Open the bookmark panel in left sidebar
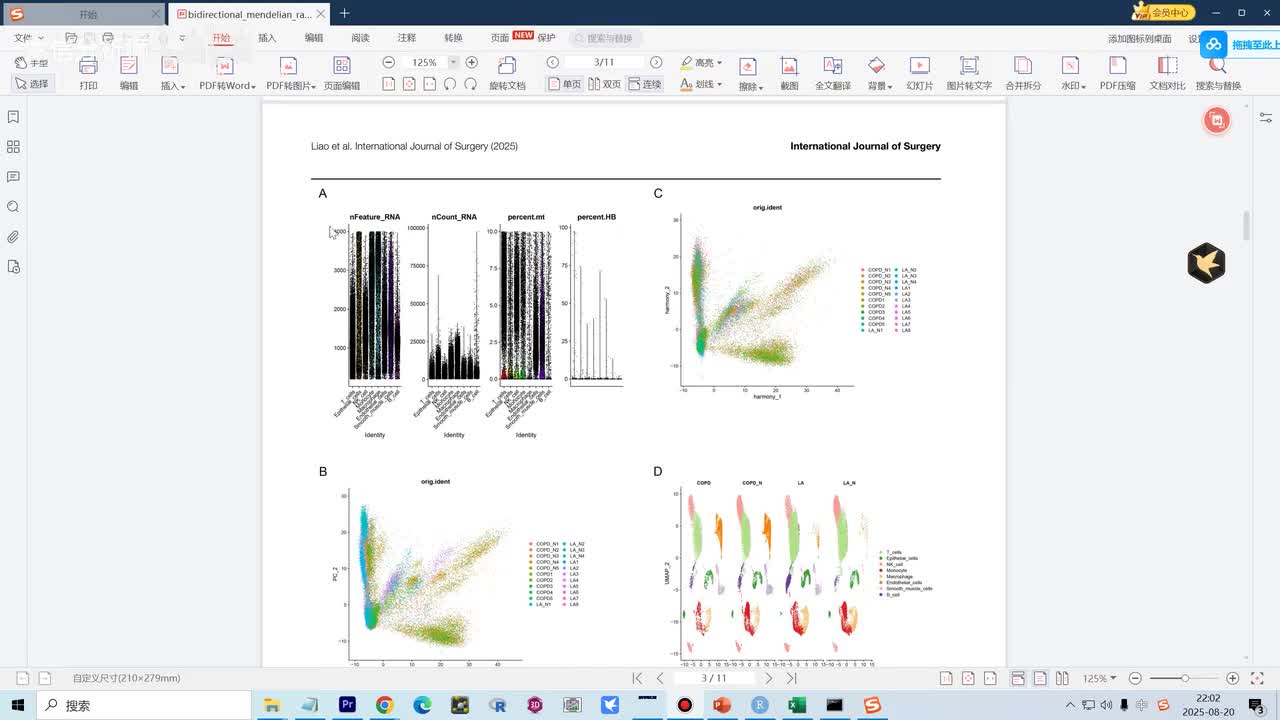Viewport: 1280px width, 720px height. click(13, 117)
